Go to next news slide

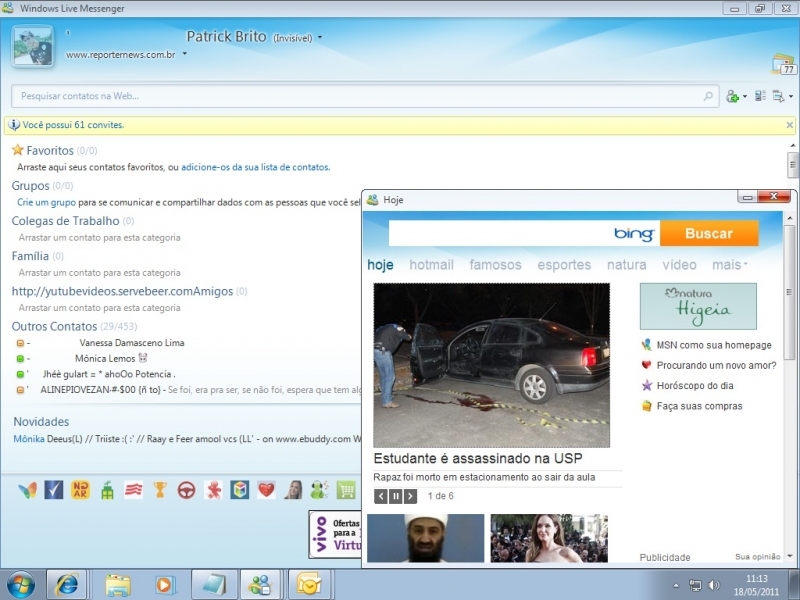coord(410,496)
